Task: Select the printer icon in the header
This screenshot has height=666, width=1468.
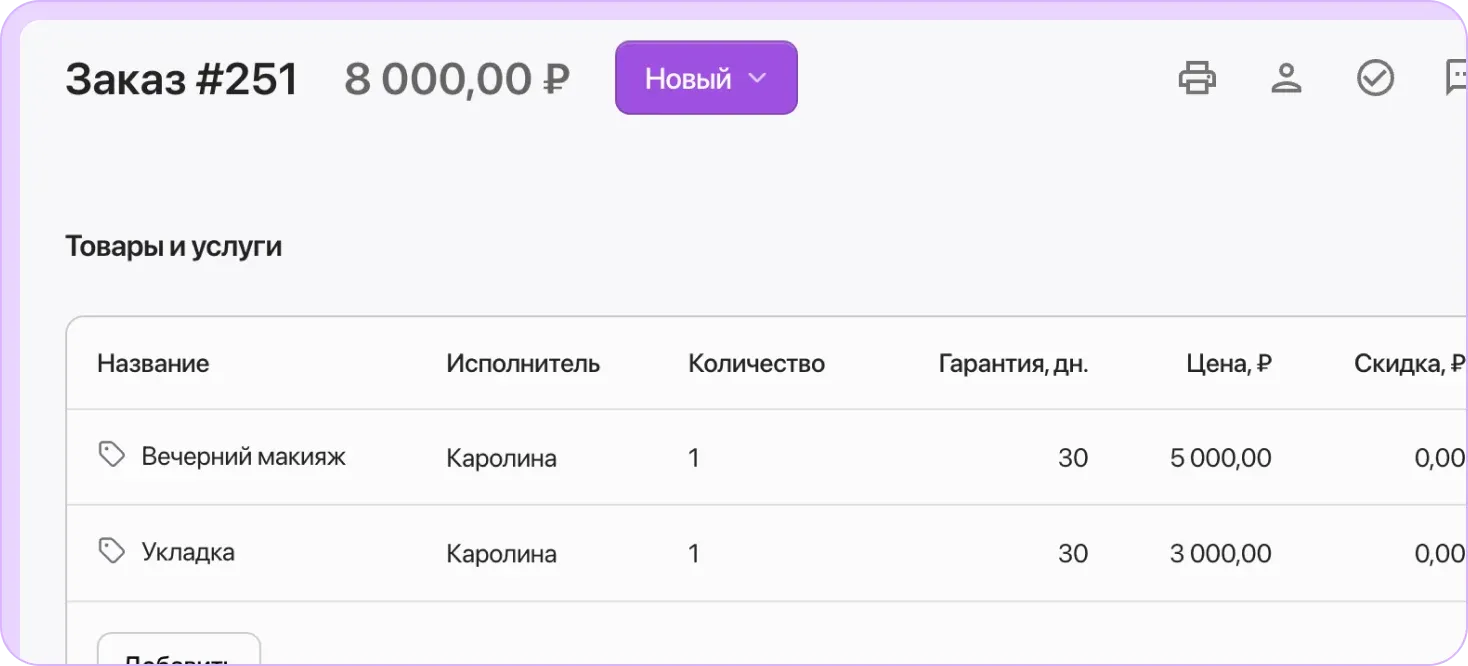Action: click(x=1197, y=77)
